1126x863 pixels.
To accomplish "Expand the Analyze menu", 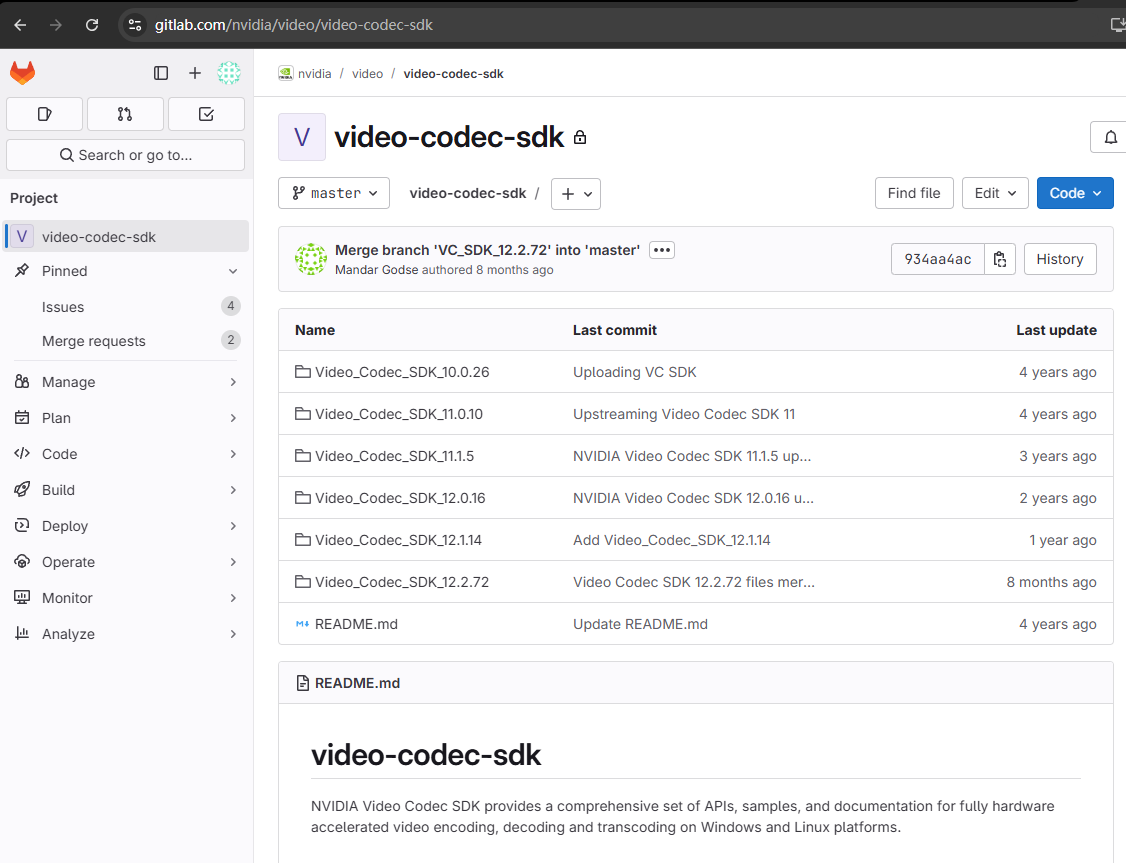I will (126, 634).
